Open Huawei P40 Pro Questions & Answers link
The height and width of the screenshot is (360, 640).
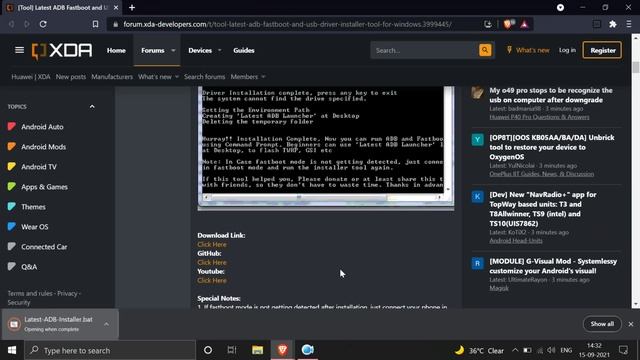[x=539, y=117]
